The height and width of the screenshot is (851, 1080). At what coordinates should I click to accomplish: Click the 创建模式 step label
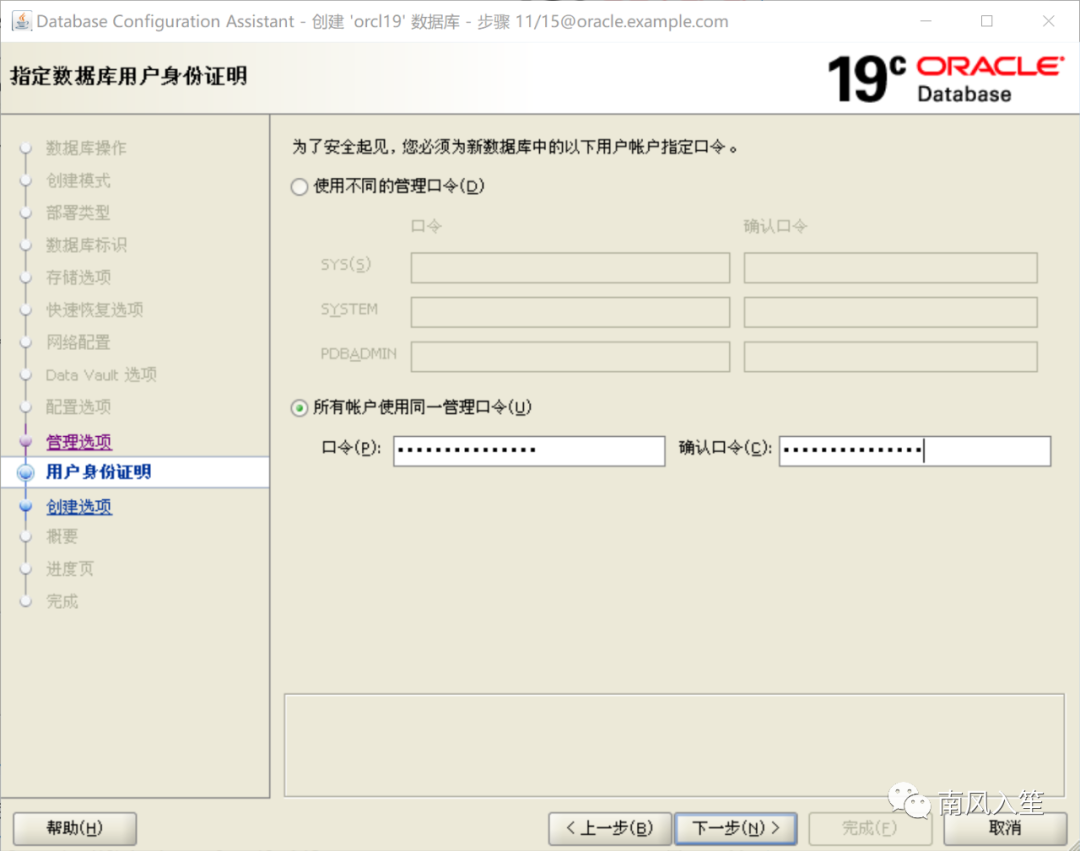point(78,180)
